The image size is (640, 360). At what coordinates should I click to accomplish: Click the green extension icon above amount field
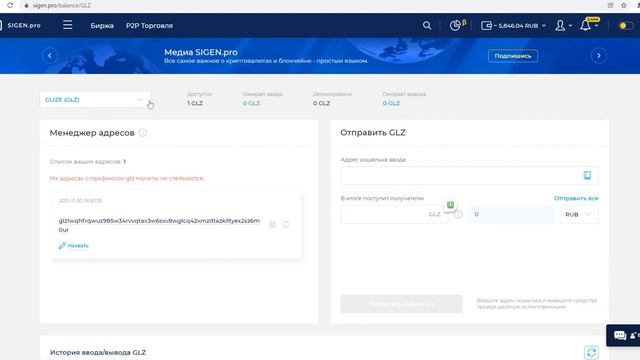pos(450,205)
